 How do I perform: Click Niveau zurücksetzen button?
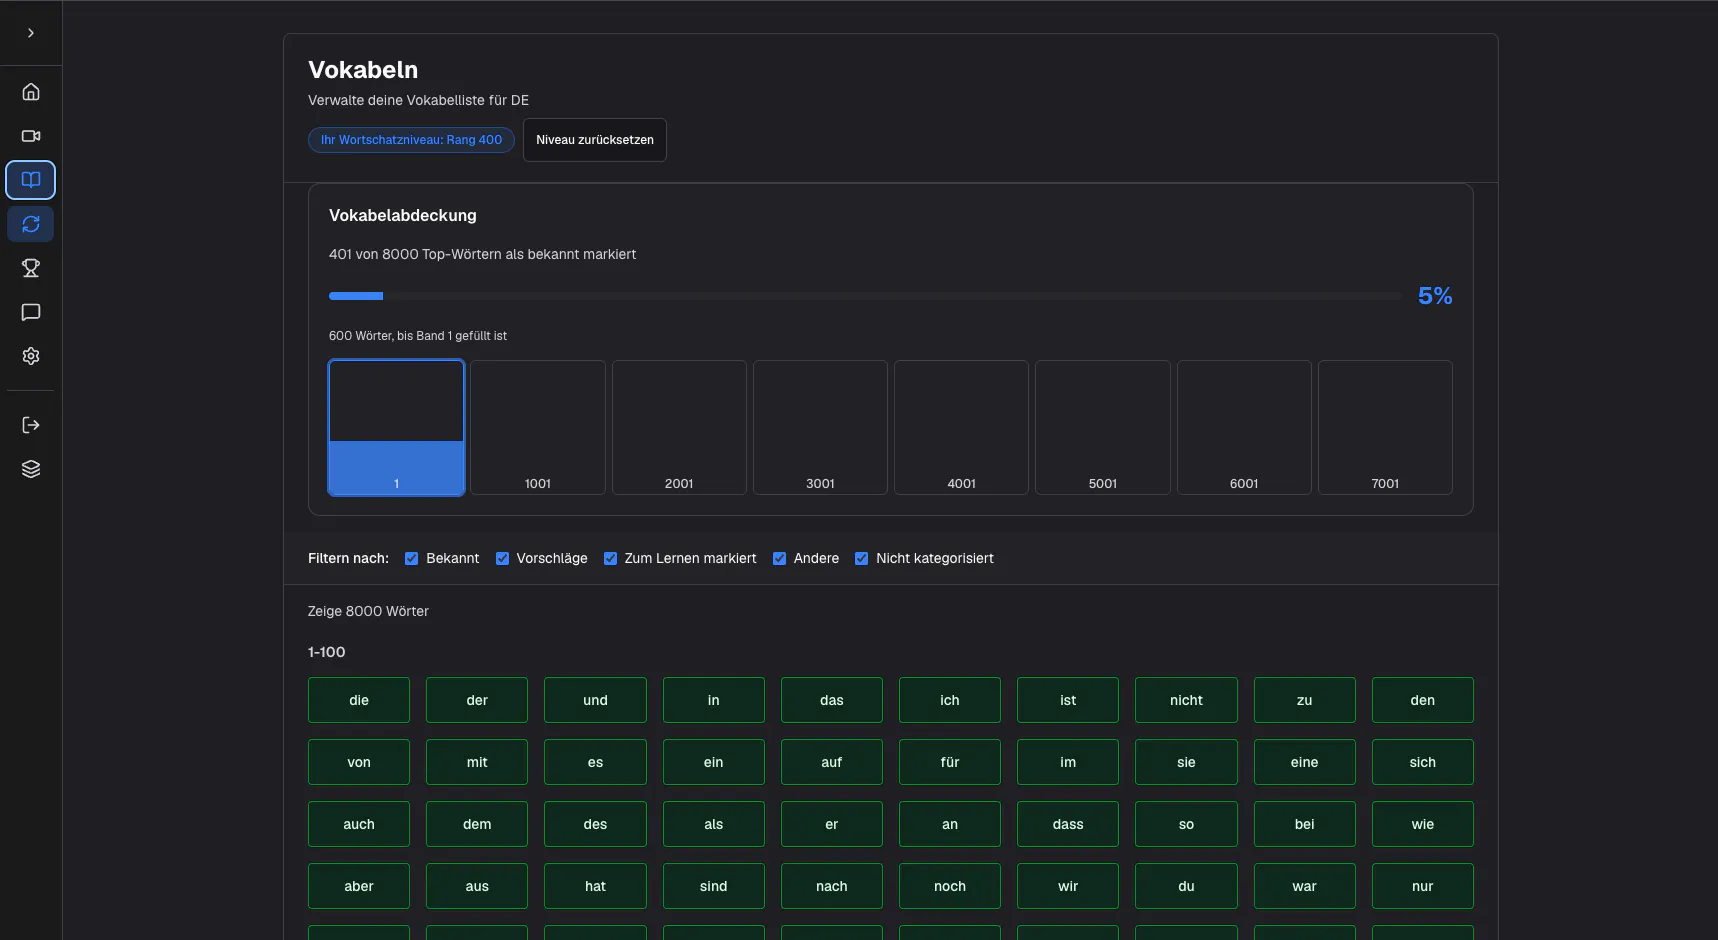(595, 140)
